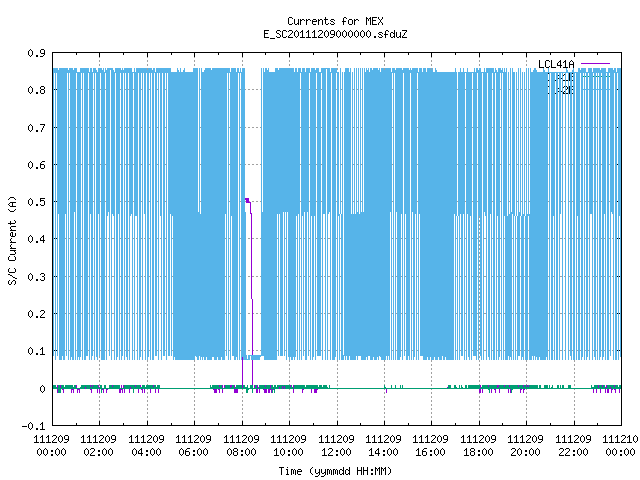Viewport: 640px width, 480px height.
Task: Click the x-axis label '111209 04:00'
Action: point(146,446)
